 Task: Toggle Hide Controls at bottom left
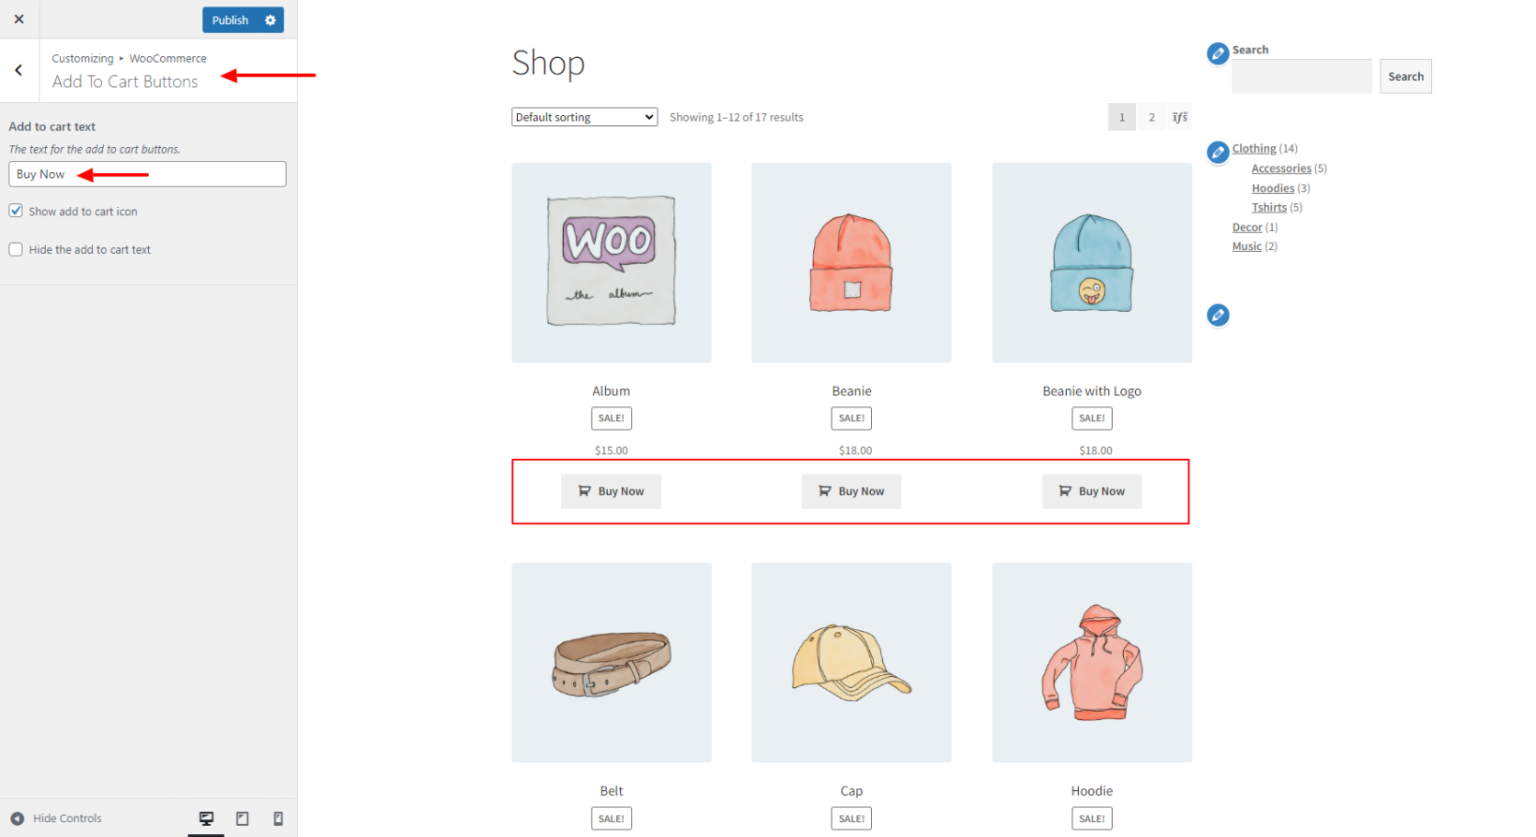58,818
